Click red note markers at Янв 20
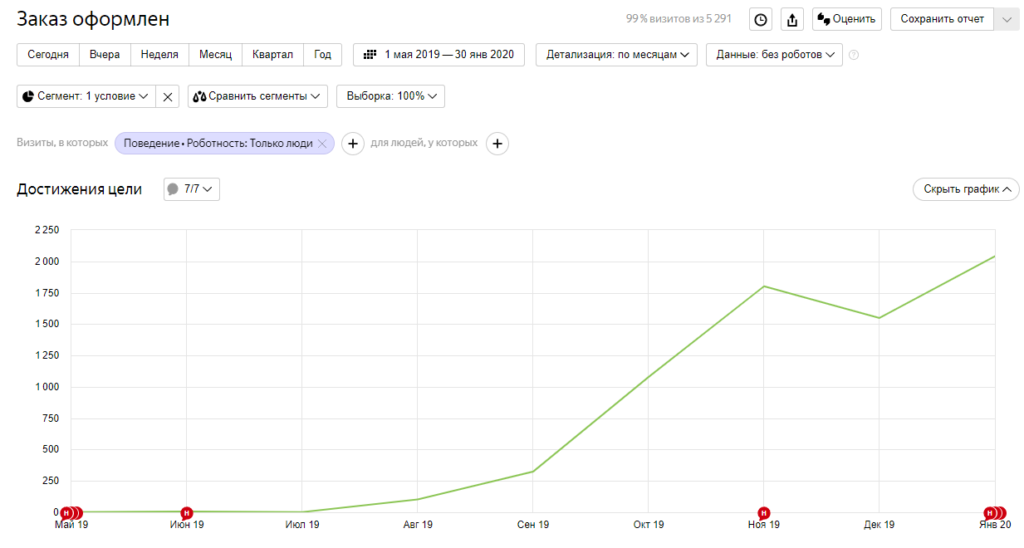Image resolution: width=1024 pixels, height=548 pixels. 995,513
